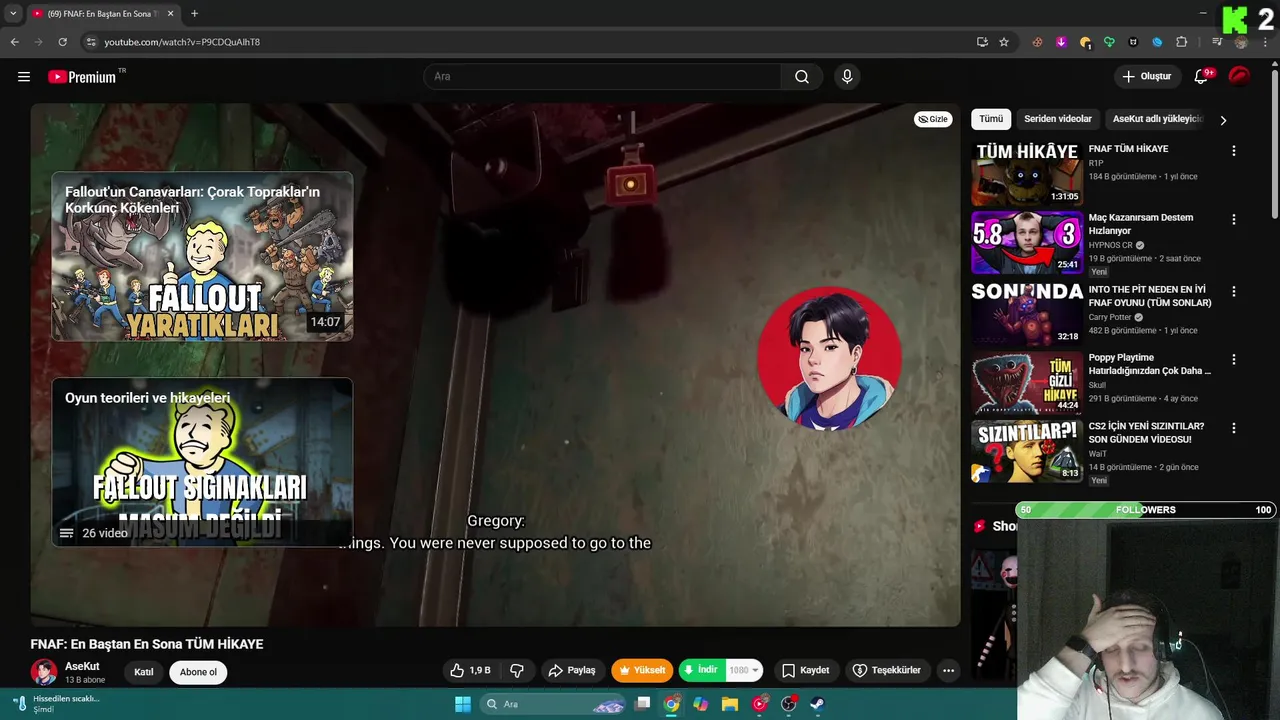Open options for FNAF TÜM HİKAYE video
Viewport: 1280px width, 720px height.
pyautogui.click(x=1233, y=151)
